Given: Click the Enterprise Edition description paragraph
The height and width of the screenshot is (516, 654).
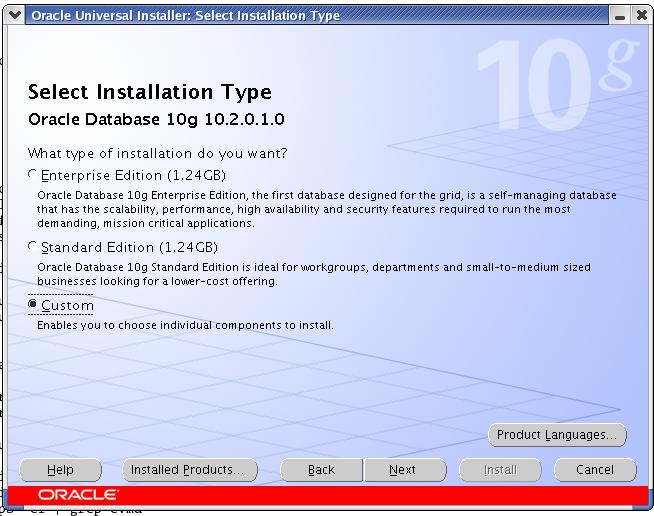Looking at the screenshot, I should coord(327,209).
